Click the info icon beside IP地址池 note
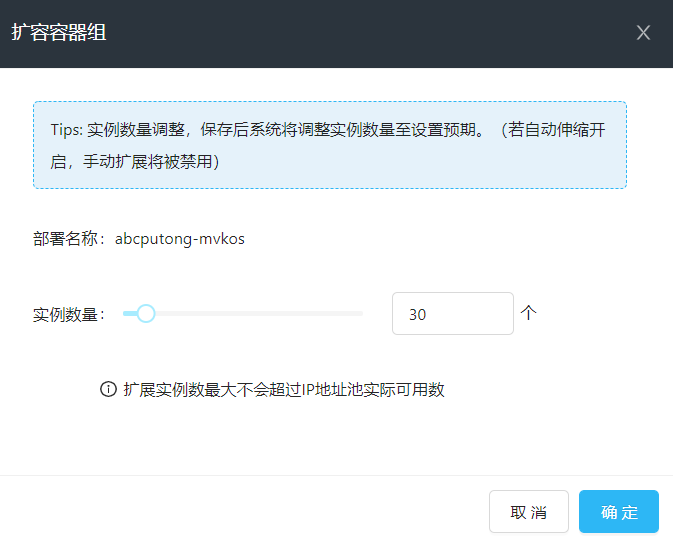Image resolution: width=673 pixels, height=537 pixels. [108, 389]
